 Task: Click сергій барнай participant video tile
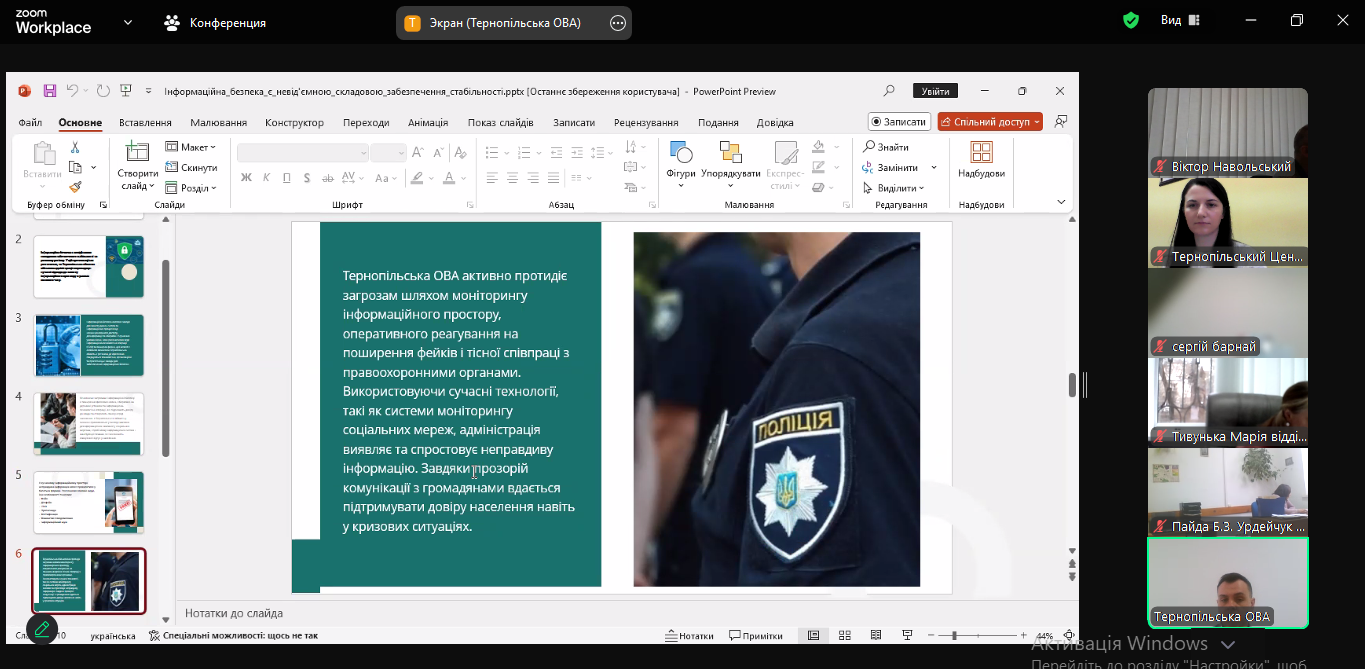[1228, 313]
